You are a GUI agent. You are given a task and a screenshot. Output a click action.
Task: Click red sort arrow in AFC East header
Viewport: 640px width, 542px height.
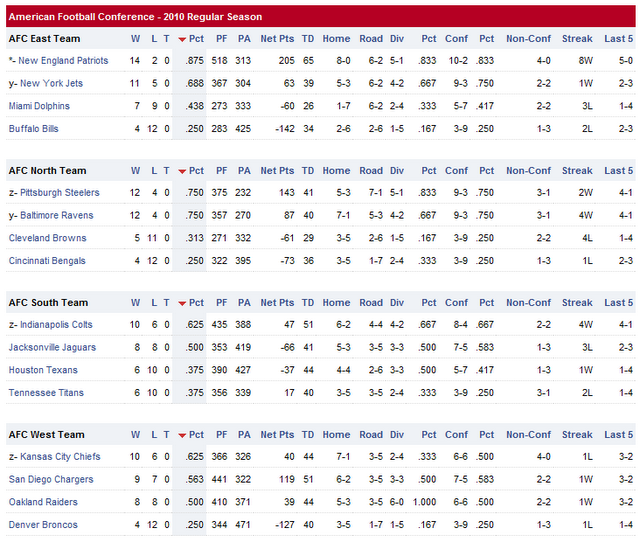182,39
